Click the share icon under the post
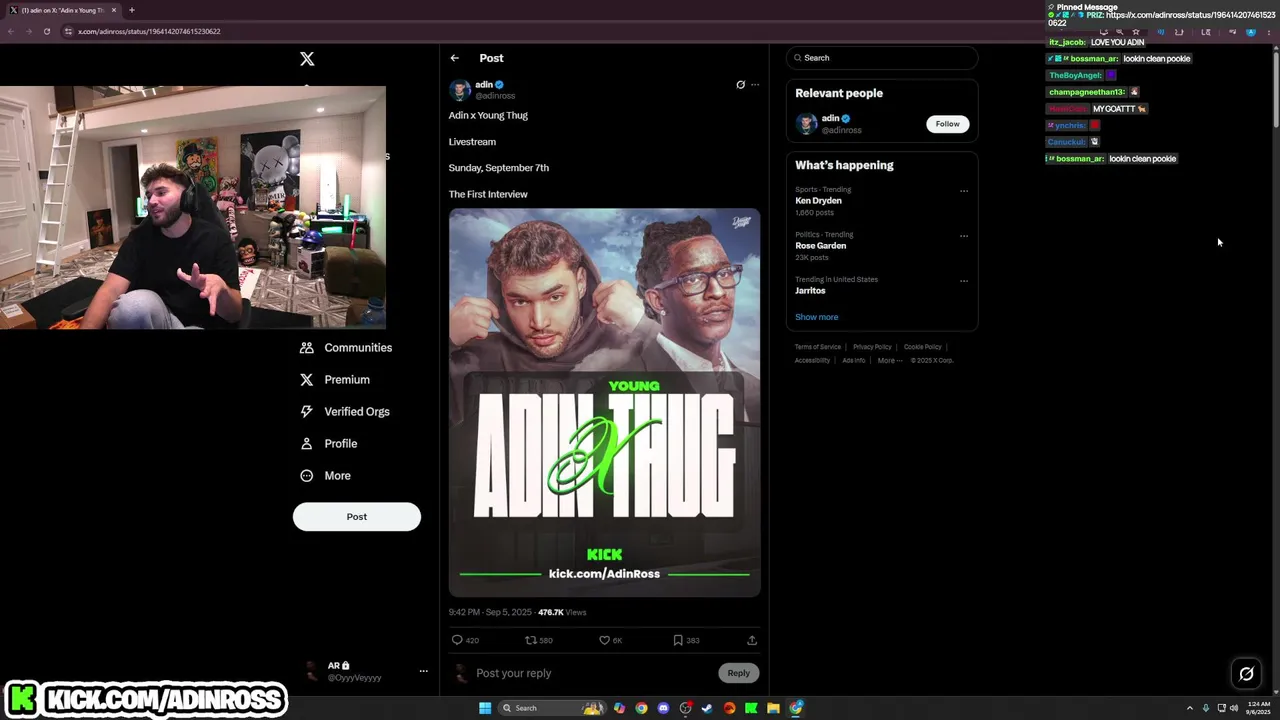The width and height of the screenshot is (1280, 720). click(752, 640)
